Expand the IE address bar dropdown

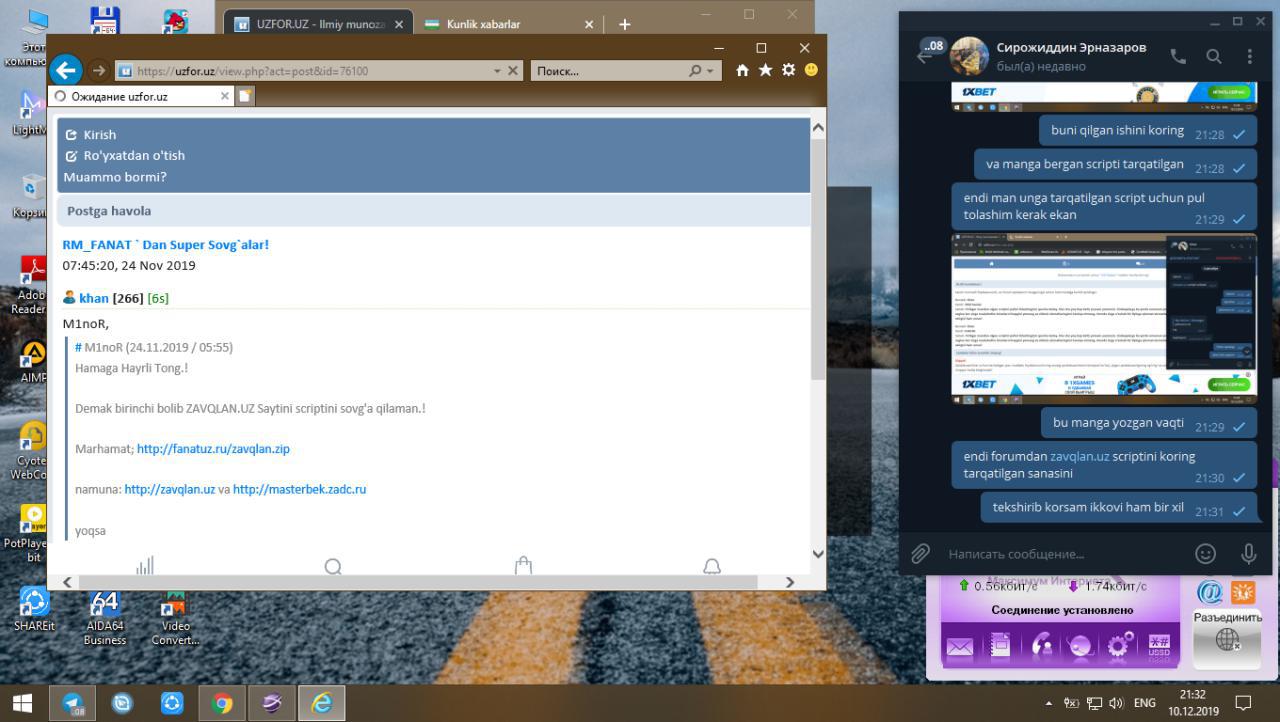(497, 71)
